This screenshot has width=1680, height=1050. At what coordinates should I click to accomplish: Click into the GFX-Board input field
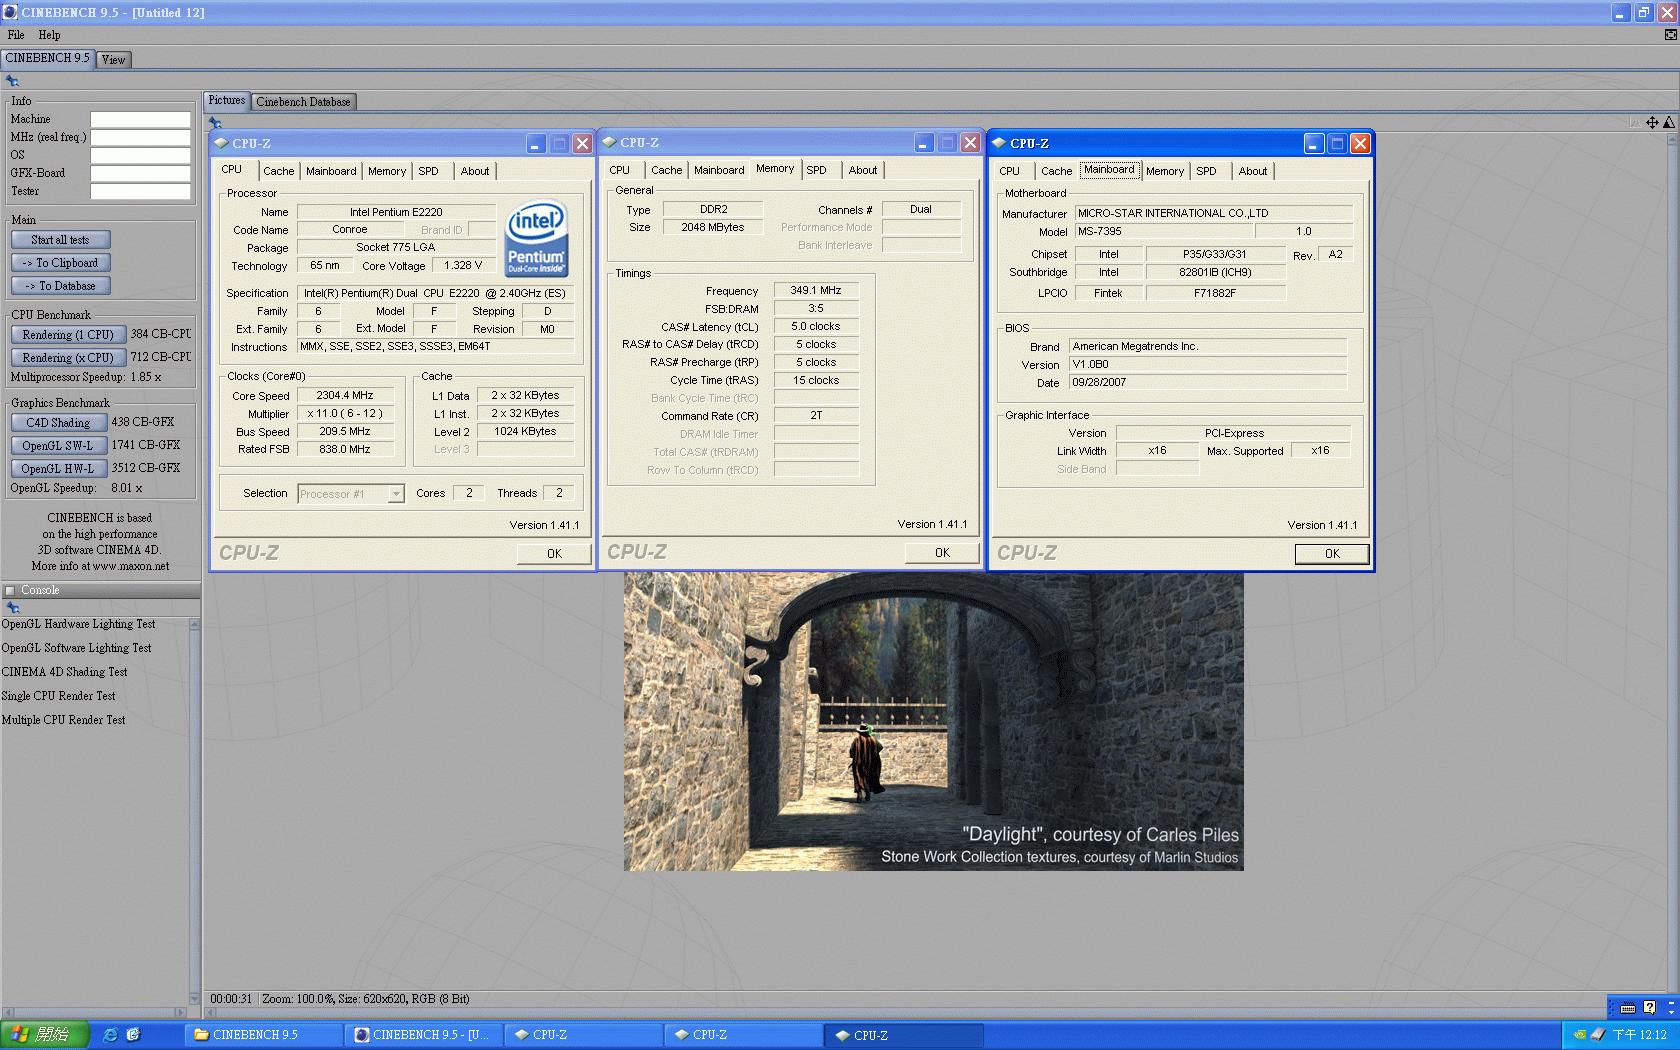pos(140,173)
